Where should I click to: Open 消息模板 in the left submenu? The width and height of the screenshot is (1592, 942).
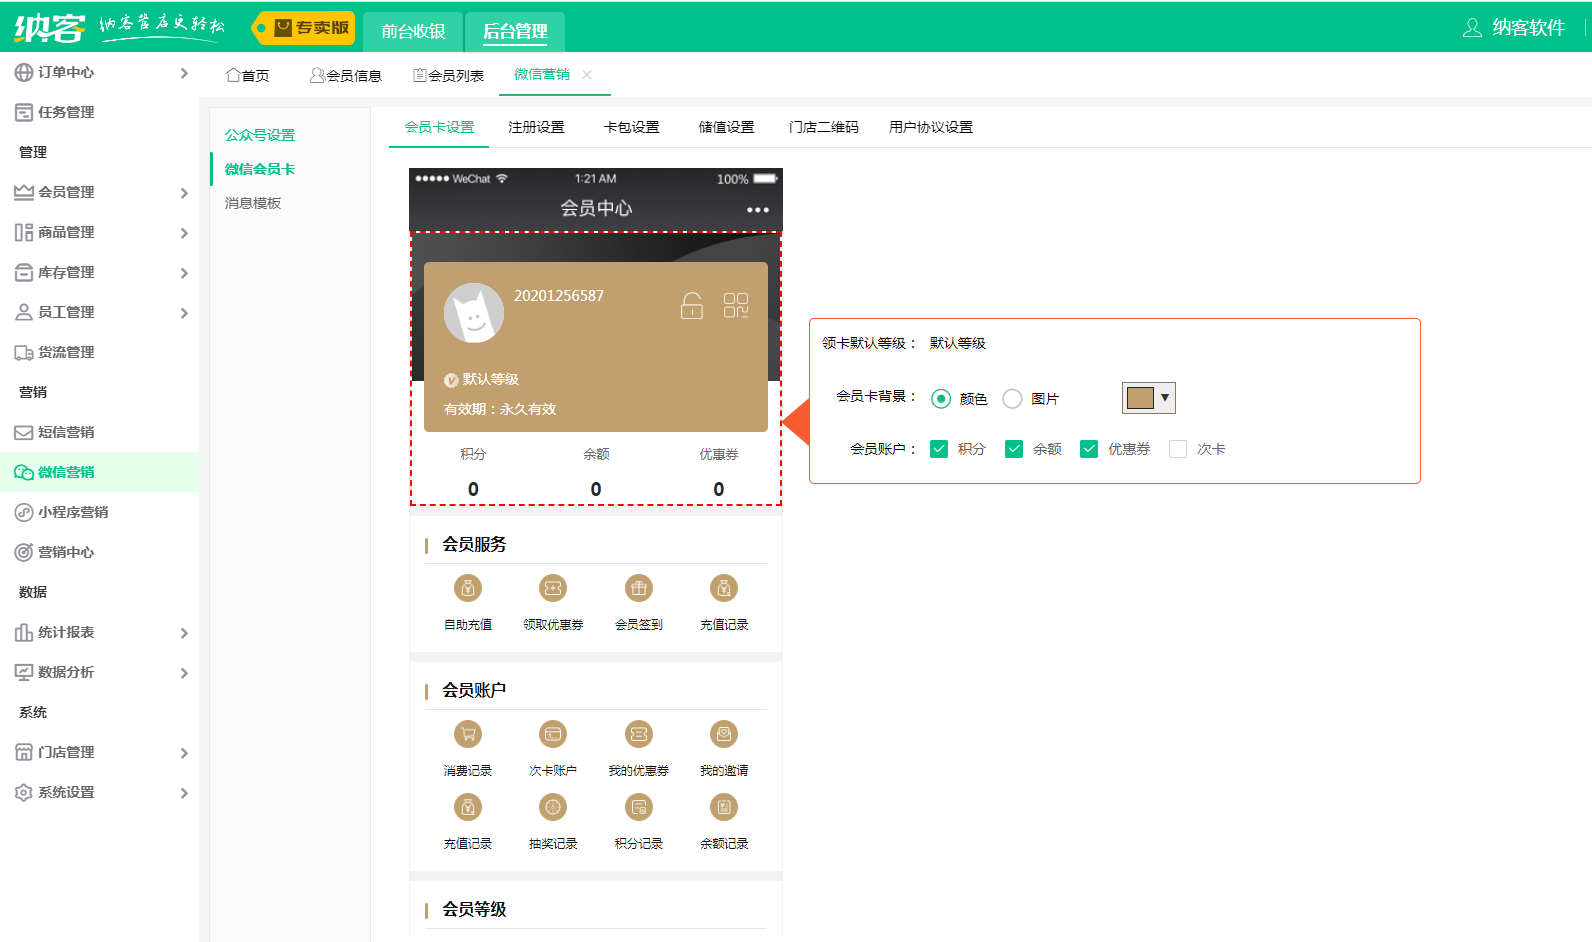coord(253,203)
